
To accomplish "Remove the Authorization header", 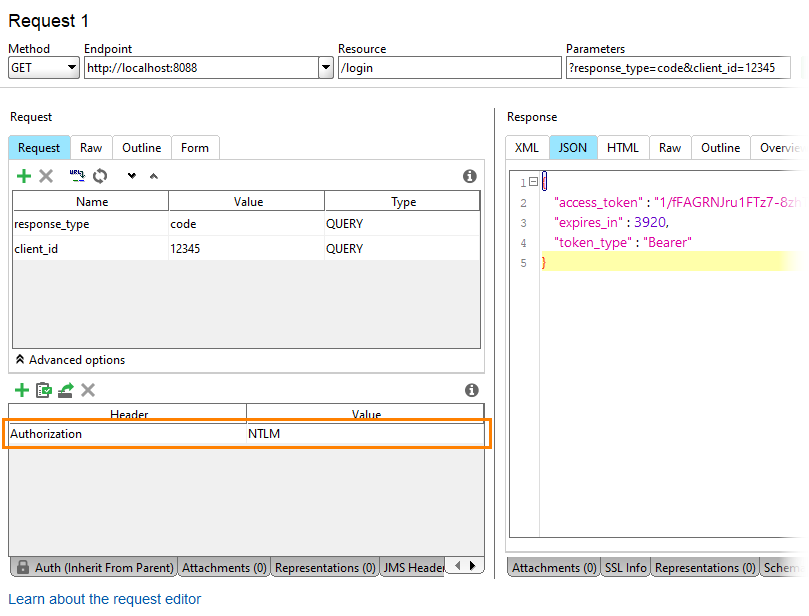I will [88, 390].
